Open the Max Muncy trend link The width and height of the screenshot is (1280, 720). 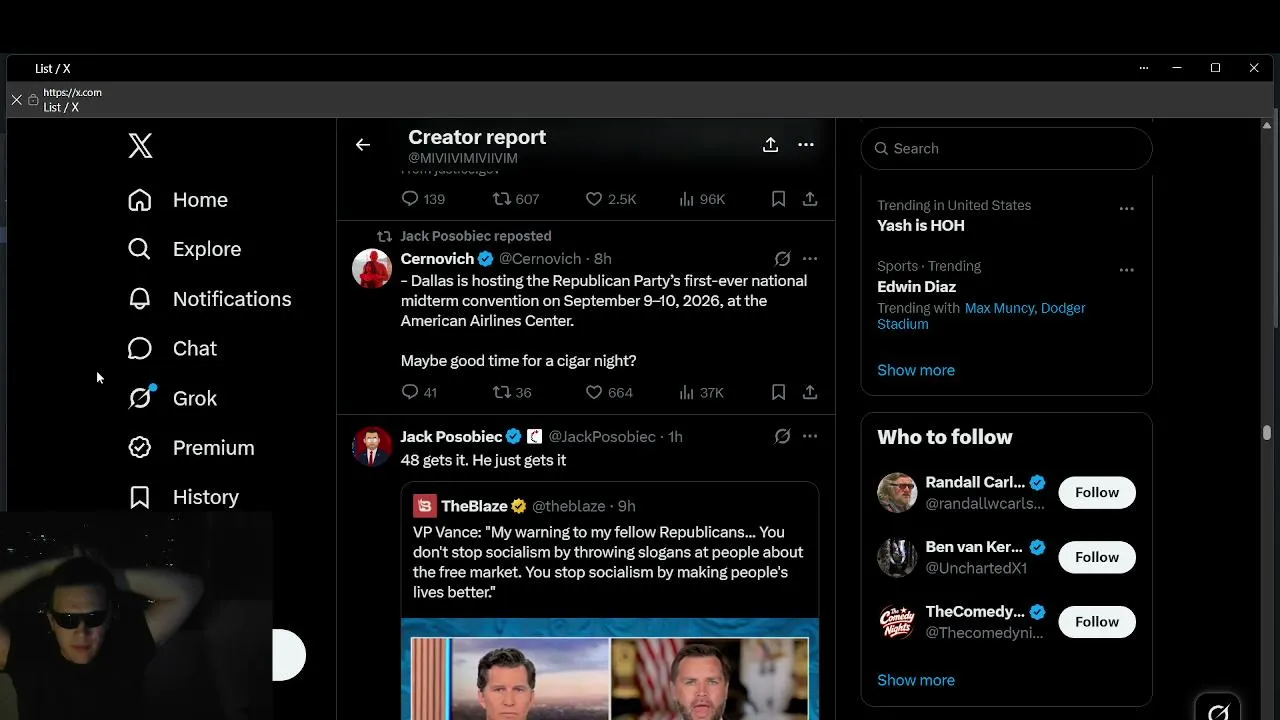(x=1000, y=308)
